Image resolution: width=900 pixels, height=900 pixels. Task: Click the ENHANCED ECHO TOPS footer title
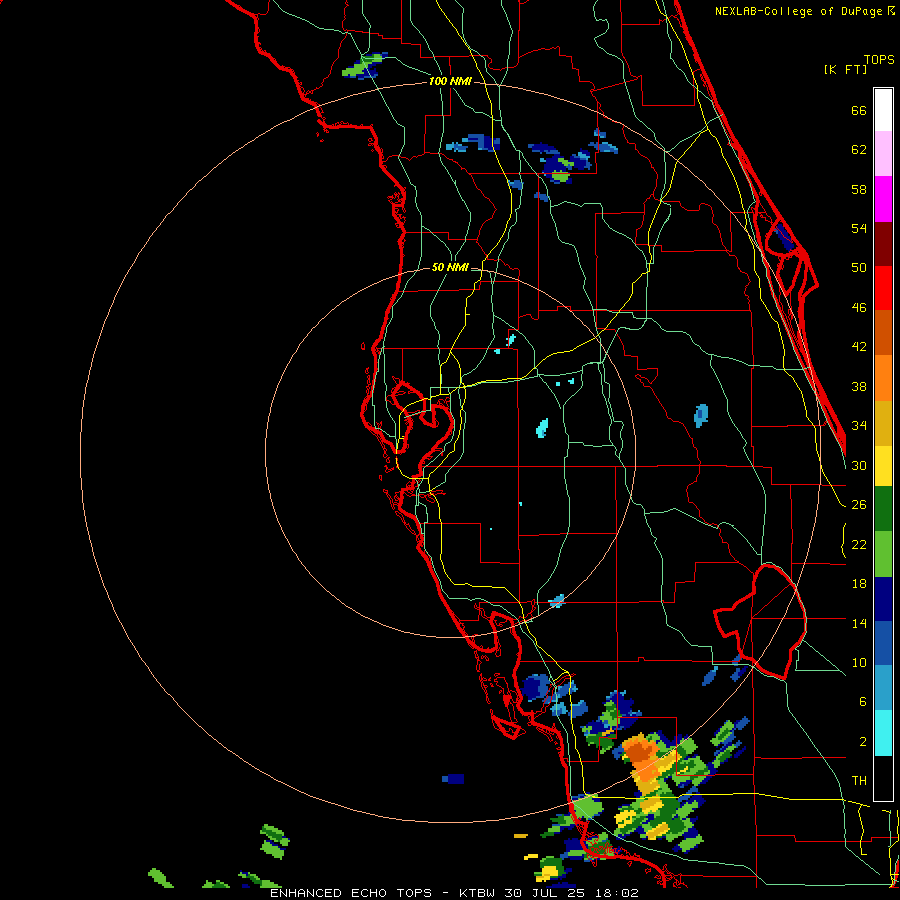(351, 893)
